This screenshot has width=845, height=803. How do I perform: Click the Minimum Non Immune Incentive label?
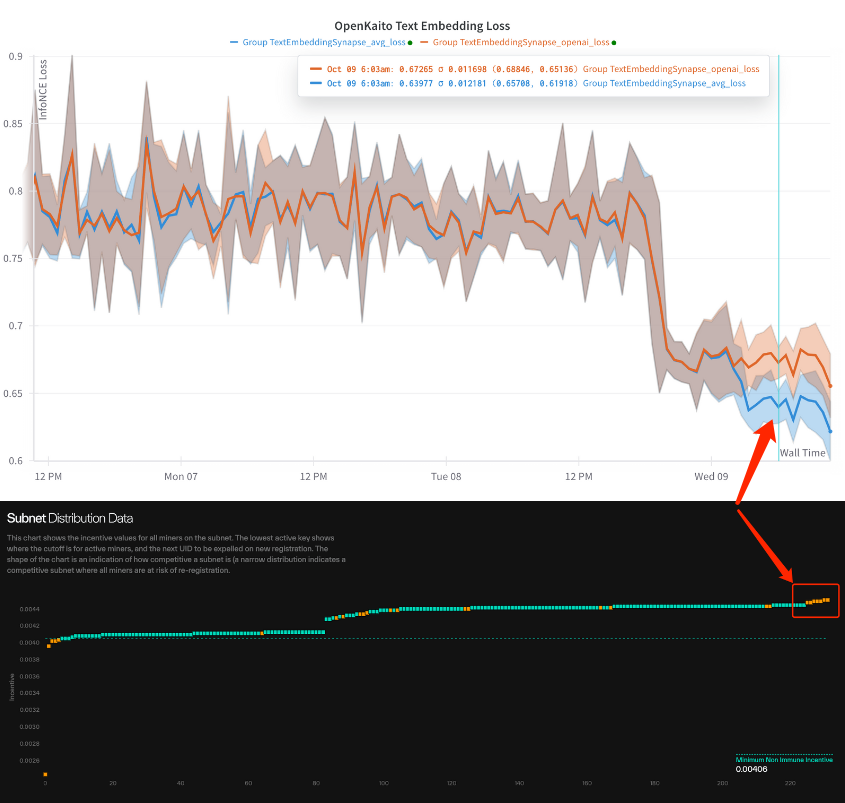tap(784, 759)
